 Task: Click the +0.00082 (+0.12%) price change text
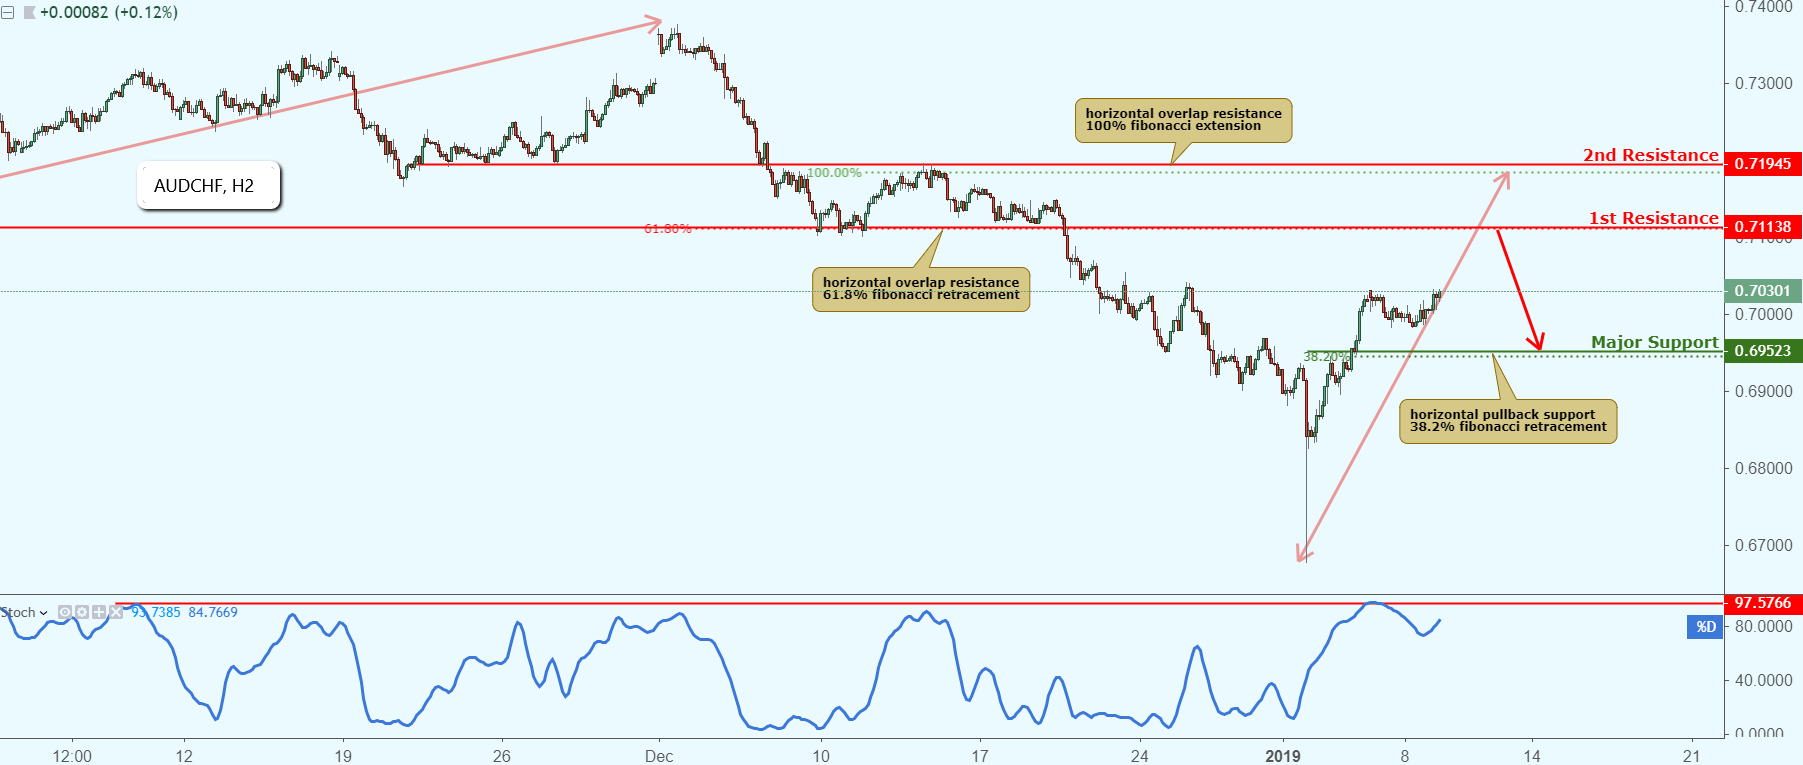coord(109,13)
